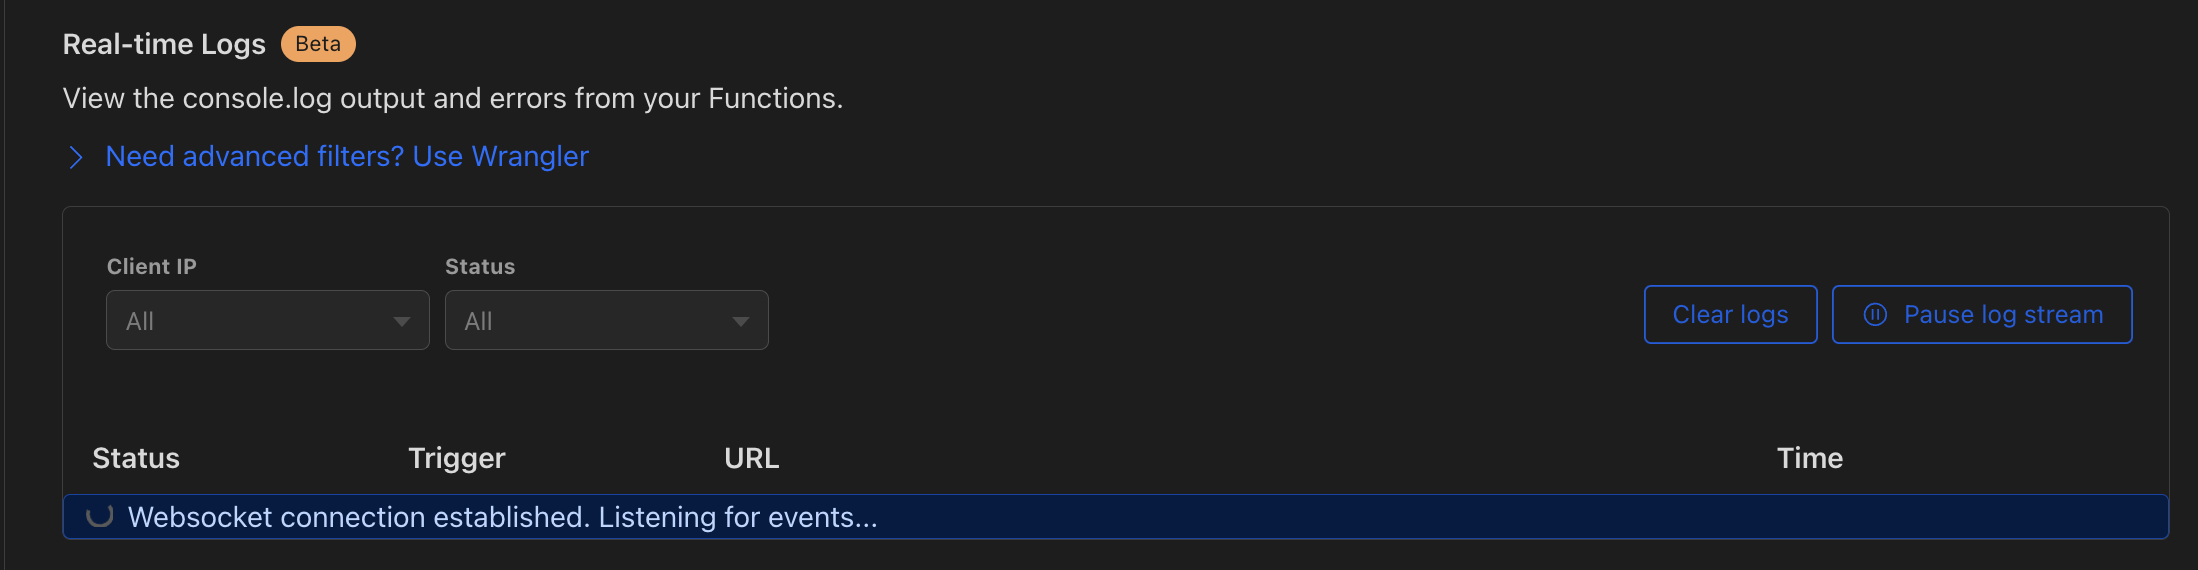Image resolution: width=2198 pixels, height=570 pixels.
Task: Click the orange Beta badge
Action: (x=318, y=44)
